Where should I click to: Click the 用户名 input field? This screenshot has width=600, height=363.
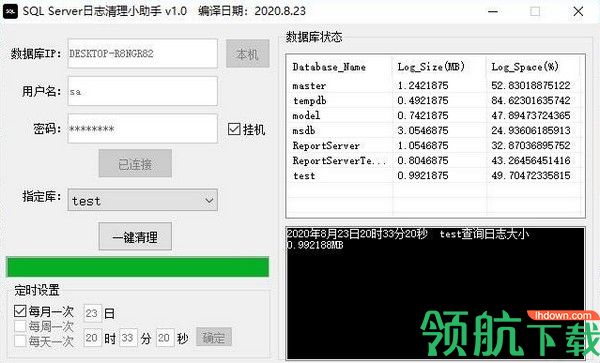[x=143, y=91]
